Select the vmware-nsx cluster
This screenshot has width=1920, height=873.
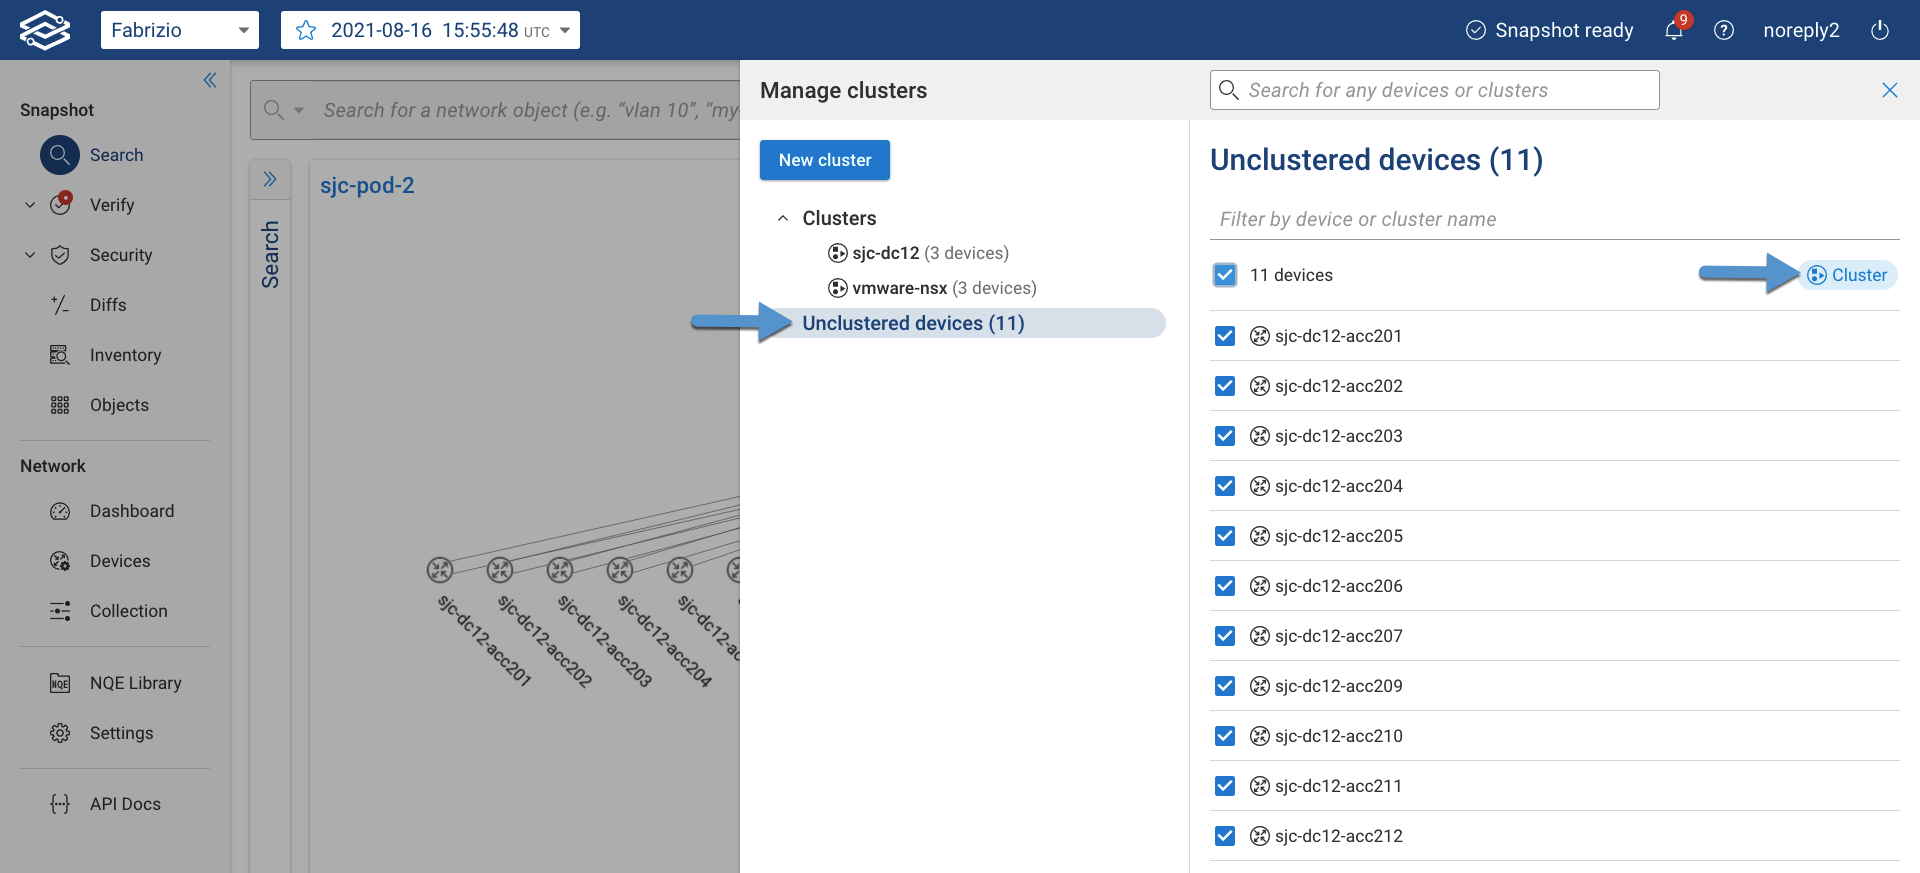click(899, 288)
